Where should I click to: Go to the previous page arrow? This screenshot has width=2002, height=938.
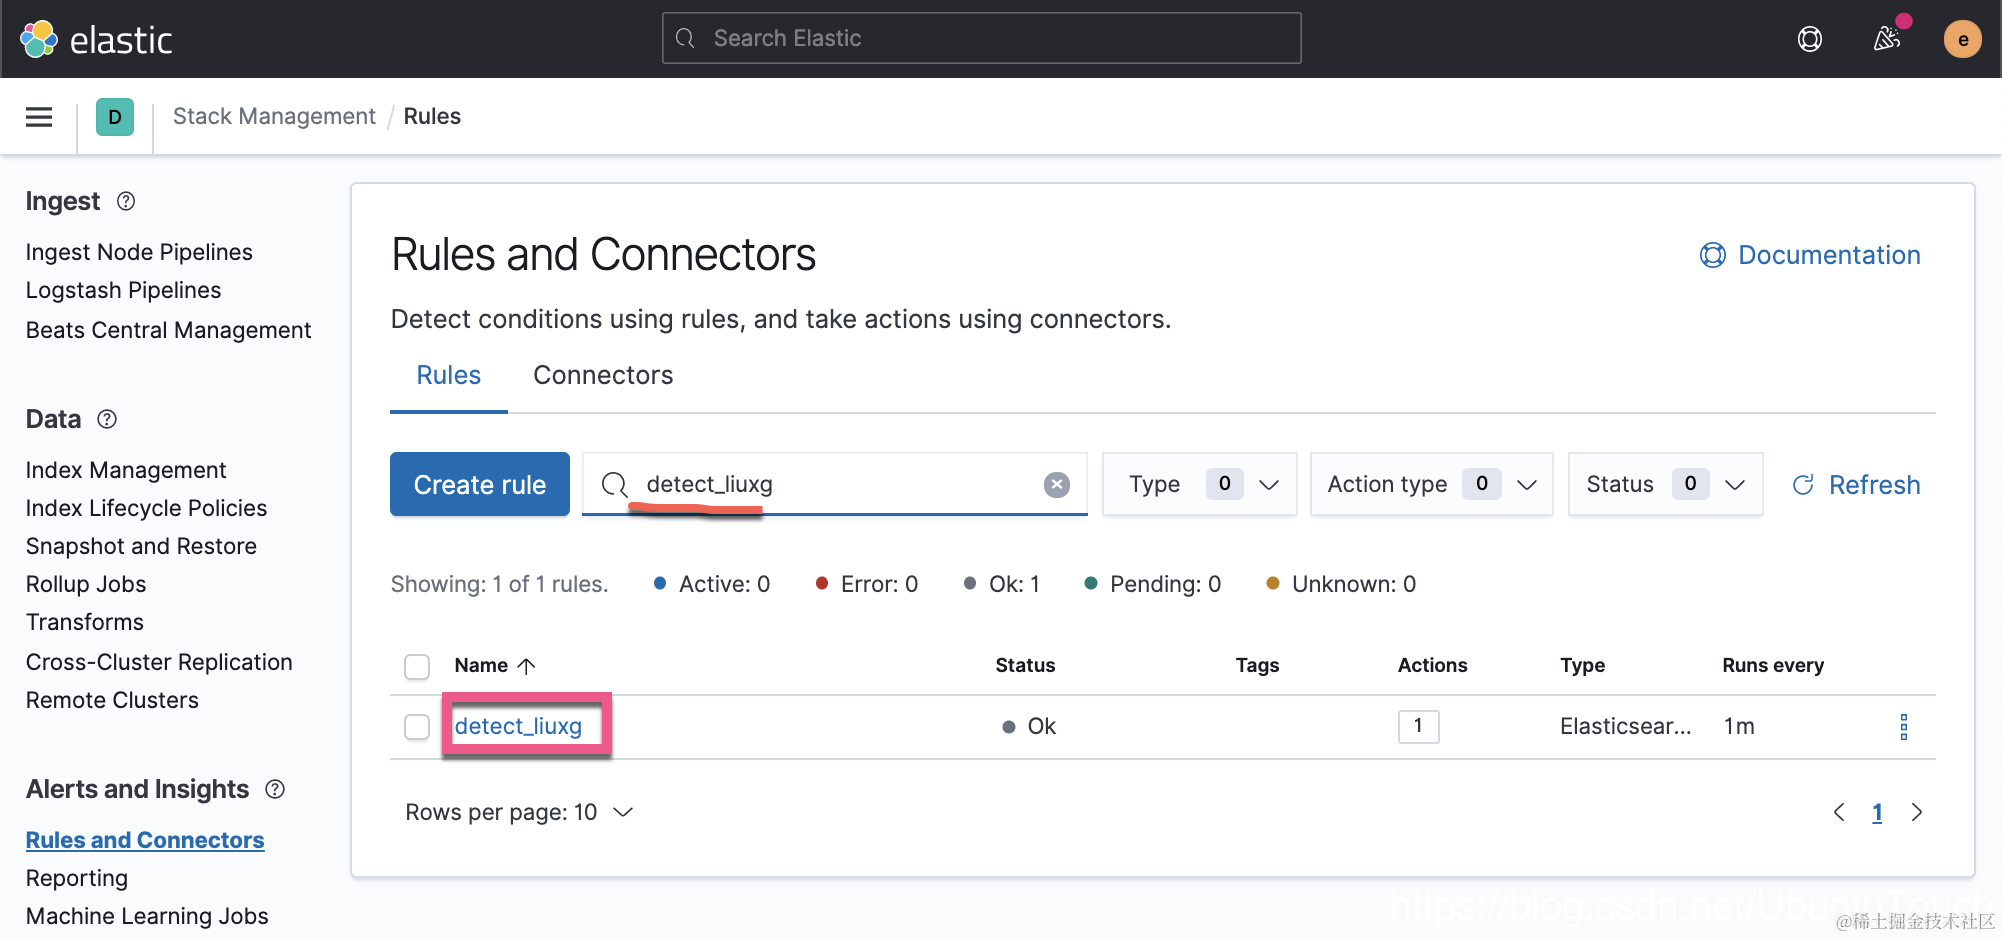1839,812
